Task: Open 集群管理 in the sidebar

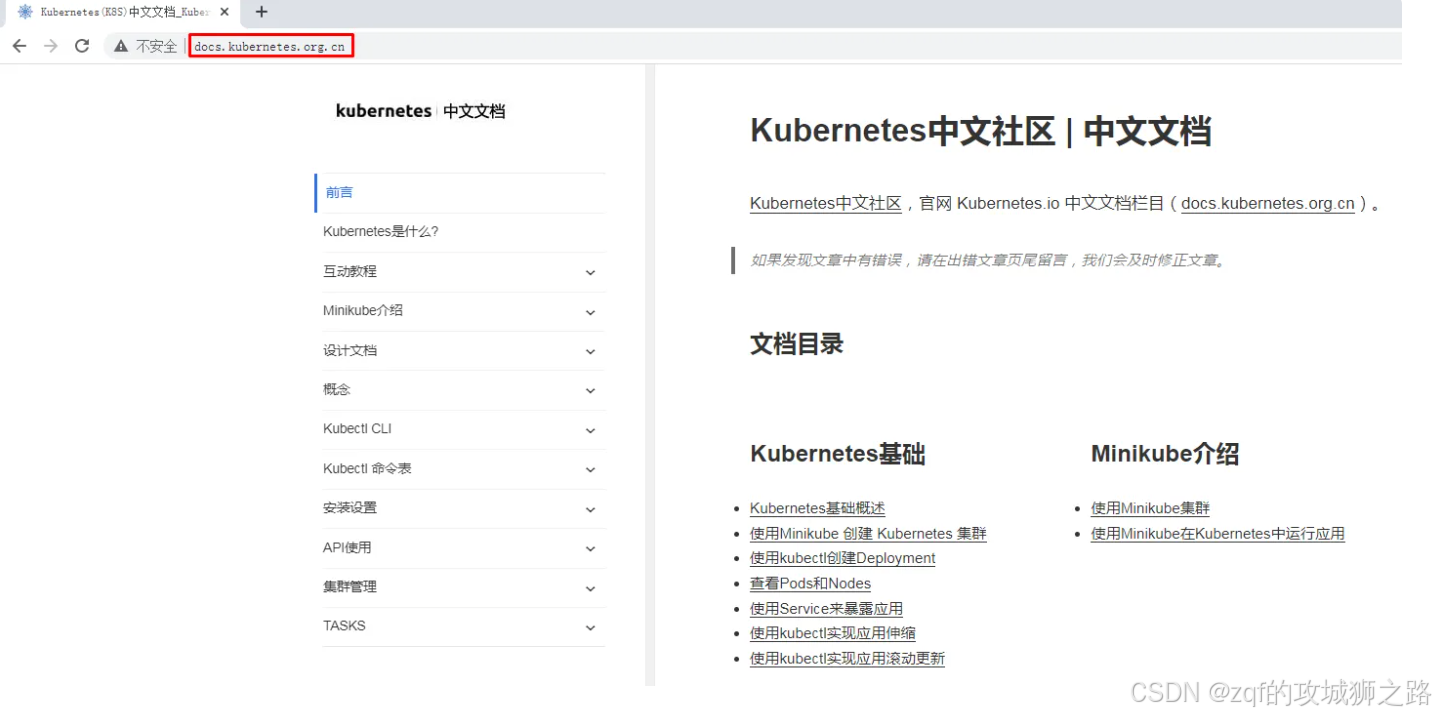Action: (x=350, y=586)
